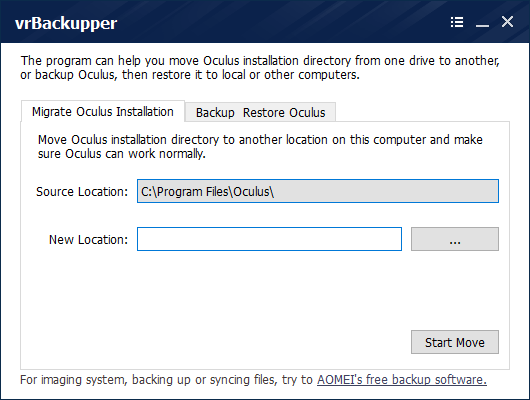The image size is (530, 400).
Task: Switch to Migrate Oculus Installation tab
Action: (x=103, y=111)
